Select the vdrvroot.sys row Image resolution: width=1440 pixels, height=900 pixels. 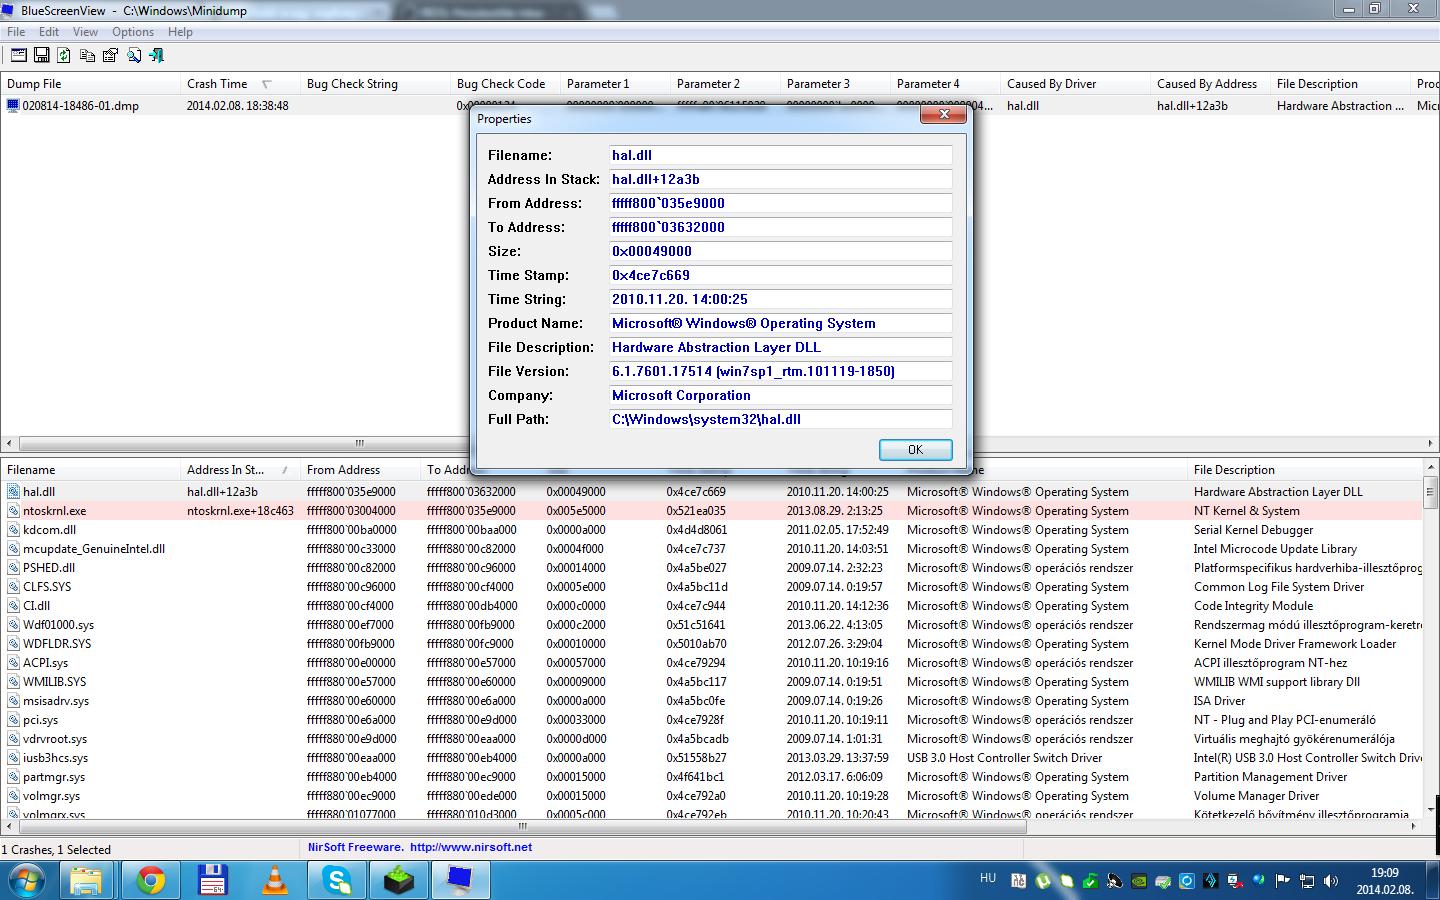pos(711,738)
